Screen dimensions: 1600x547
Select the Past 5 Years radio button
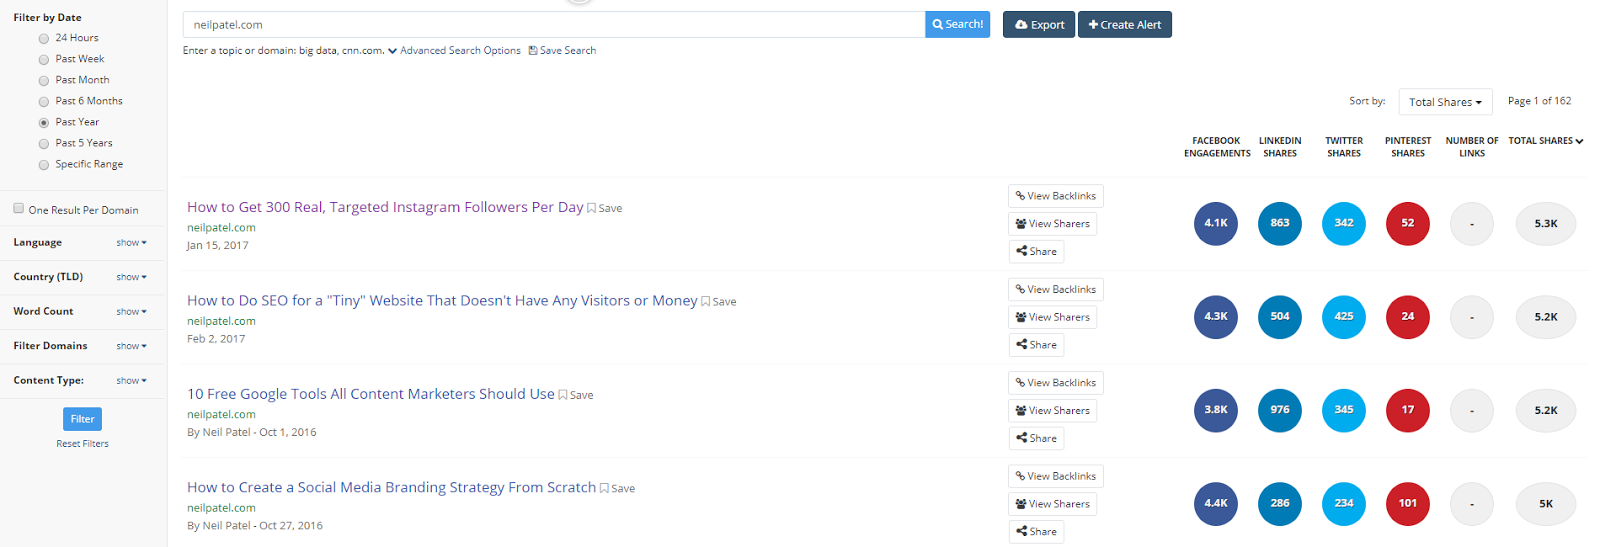[43, 143]
